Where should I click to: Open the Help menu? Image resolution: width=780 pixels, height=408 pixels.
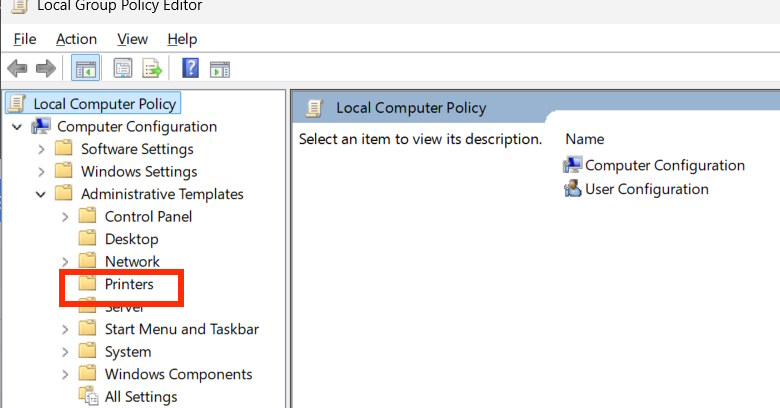182,39
